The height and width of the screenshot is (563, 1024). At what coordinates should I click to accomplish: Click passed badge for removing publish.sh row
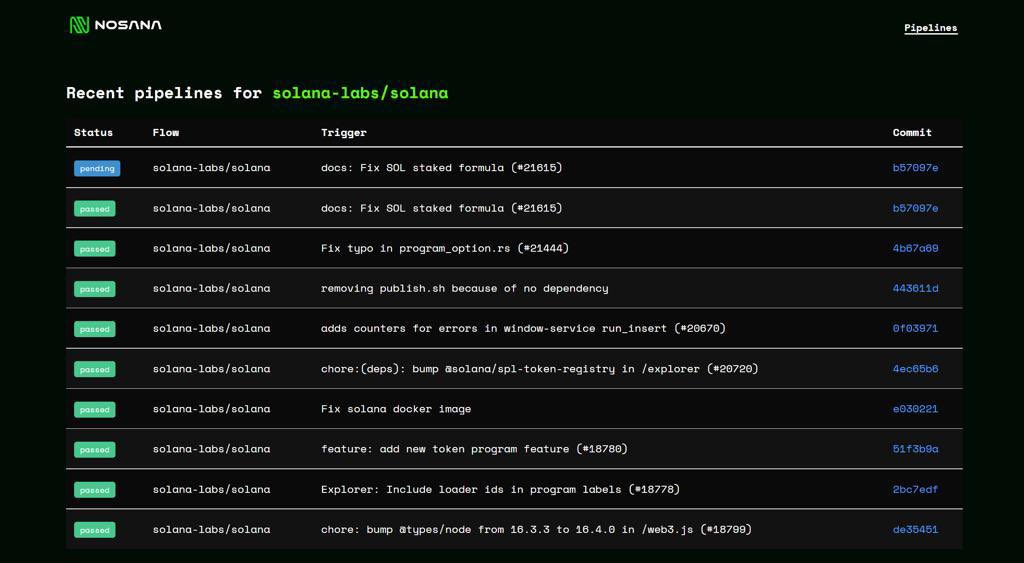[95, 289]
